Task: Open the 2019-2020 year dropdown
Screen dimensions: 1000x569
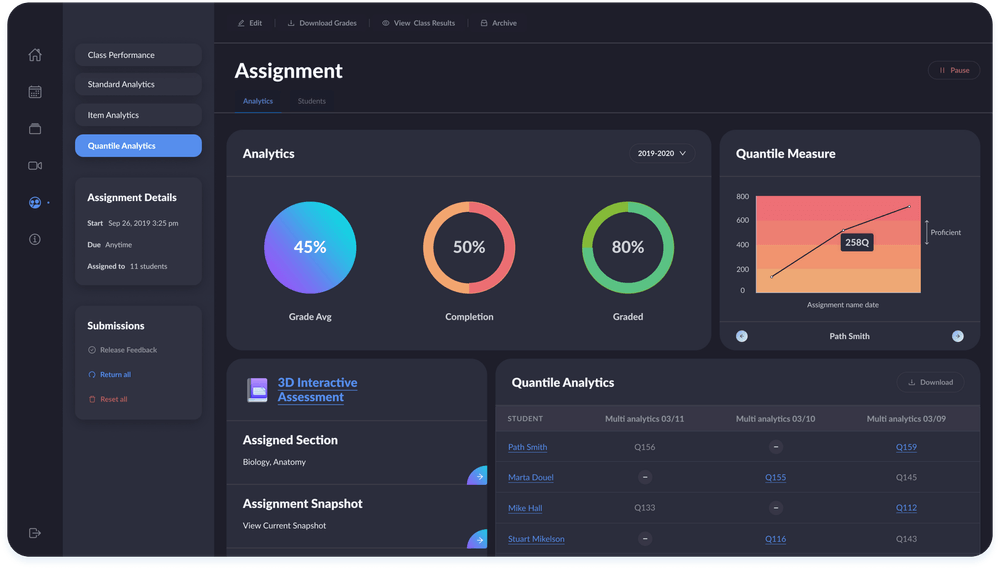Action: 661,154
